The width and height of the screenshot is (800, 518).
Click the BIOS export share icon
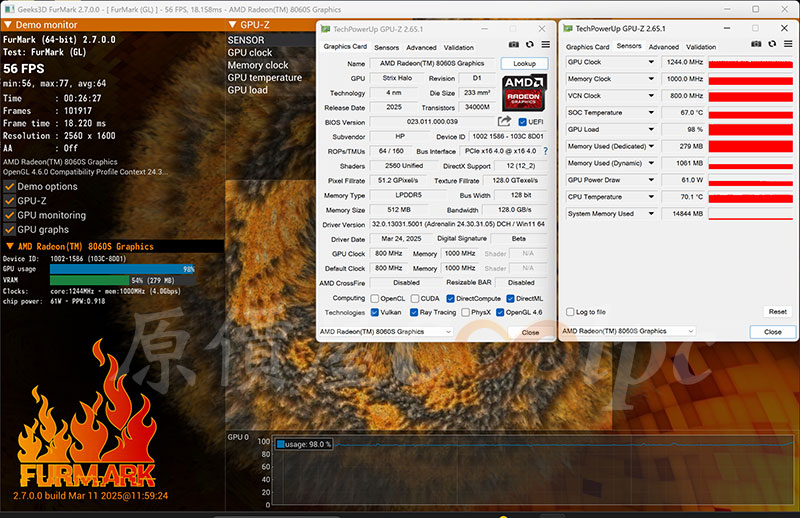coord(506,121)
